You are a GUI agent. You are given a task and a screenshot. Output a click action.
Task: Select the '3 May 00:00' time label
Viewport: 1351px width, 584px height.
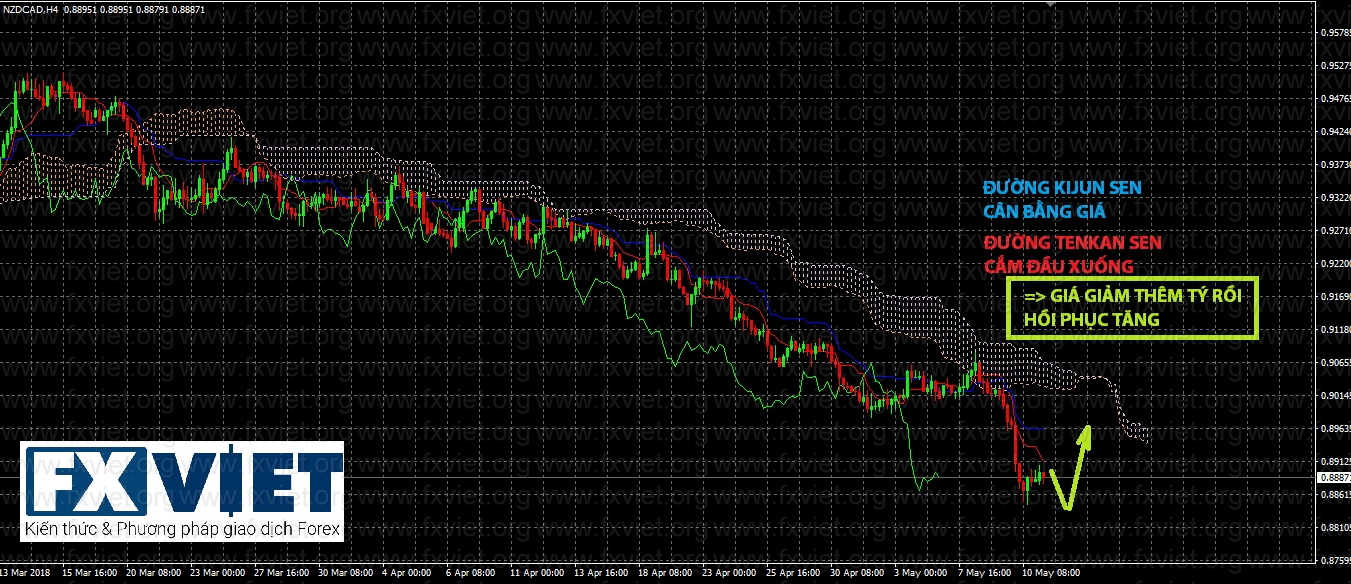coord(920,574)
